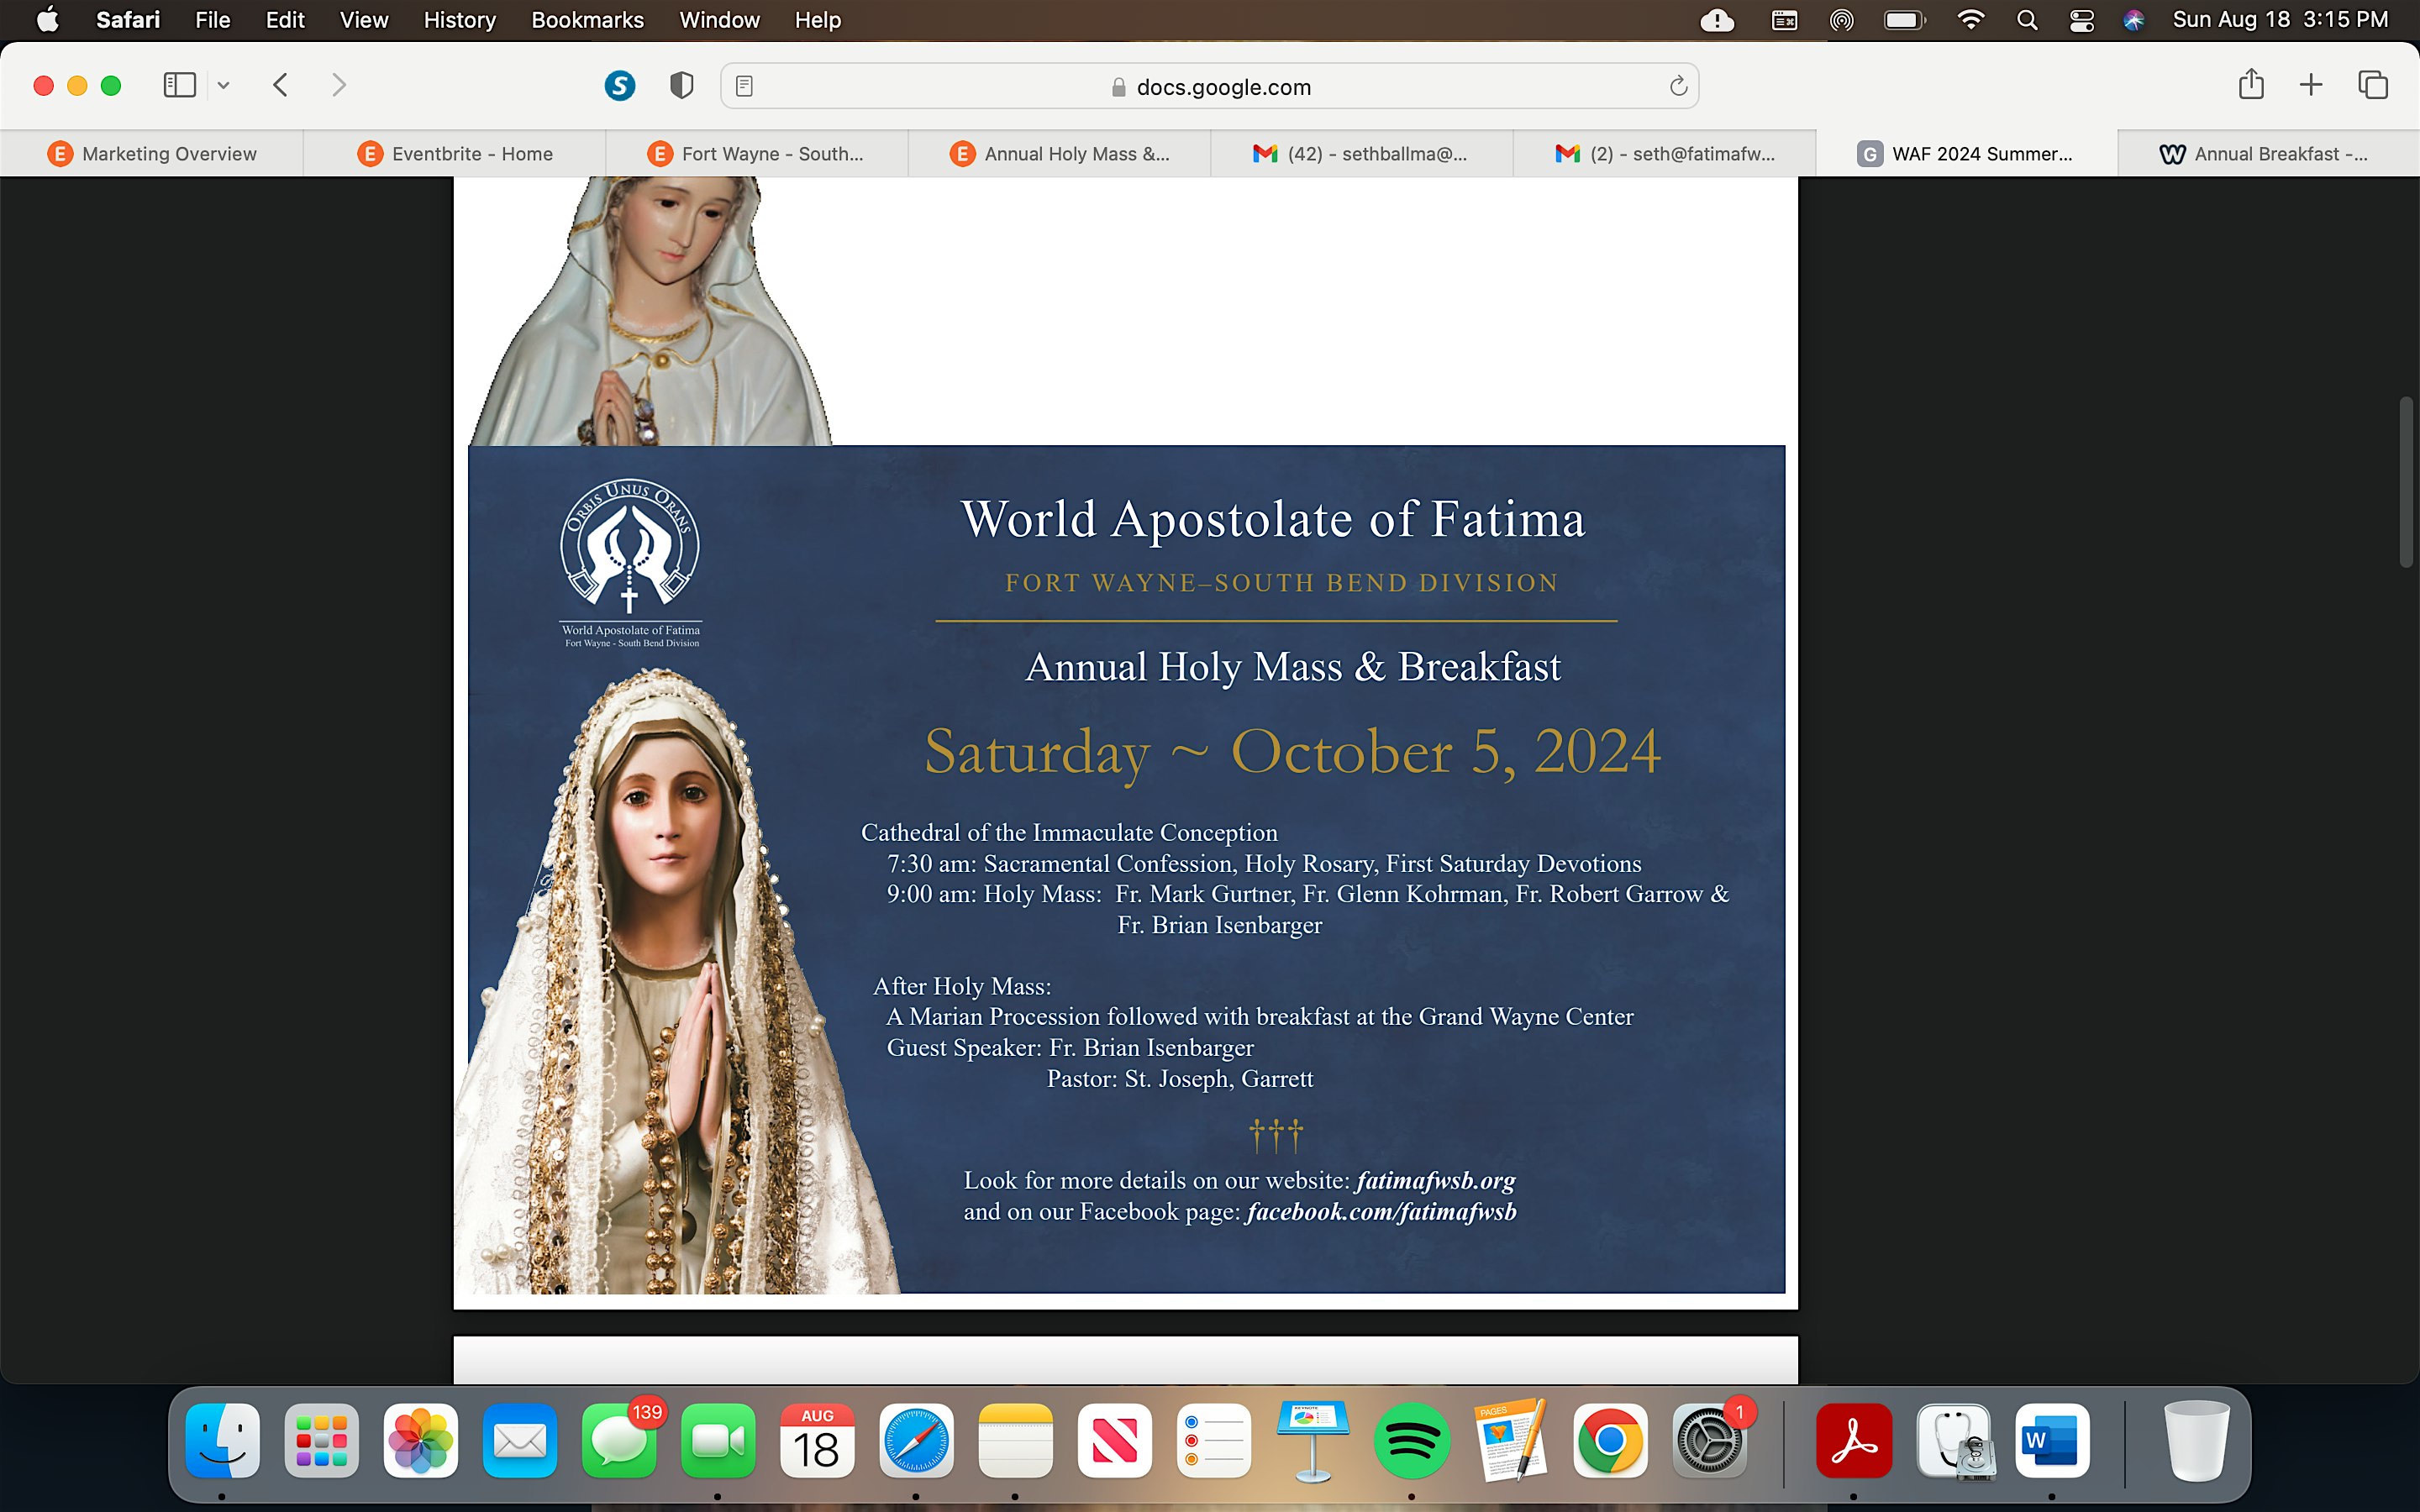Open the Window menu
This screenshot has width=2420, height=1512.
tap(719, 20)
